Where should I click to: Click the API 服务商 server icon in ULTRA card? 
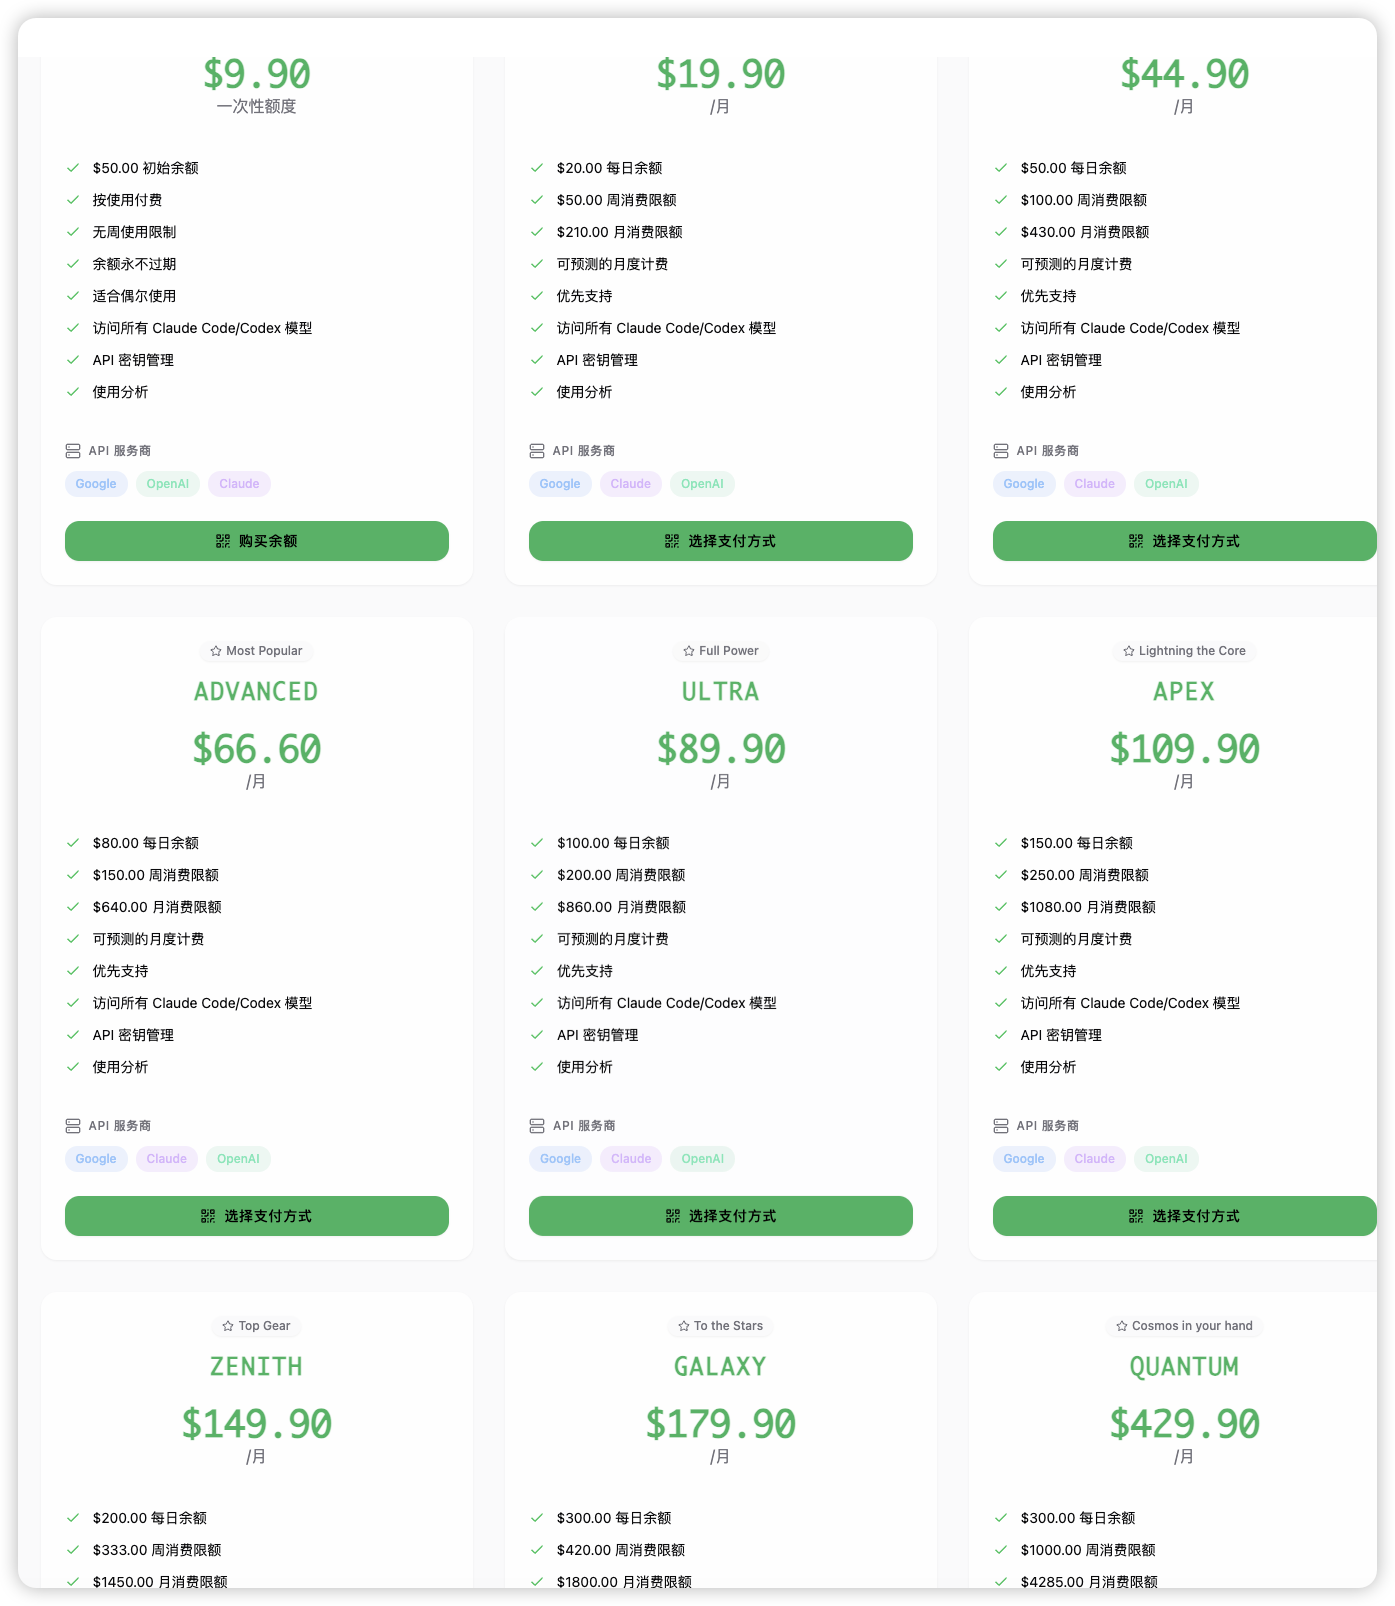pyautogui.click(x=537, y=1126)
